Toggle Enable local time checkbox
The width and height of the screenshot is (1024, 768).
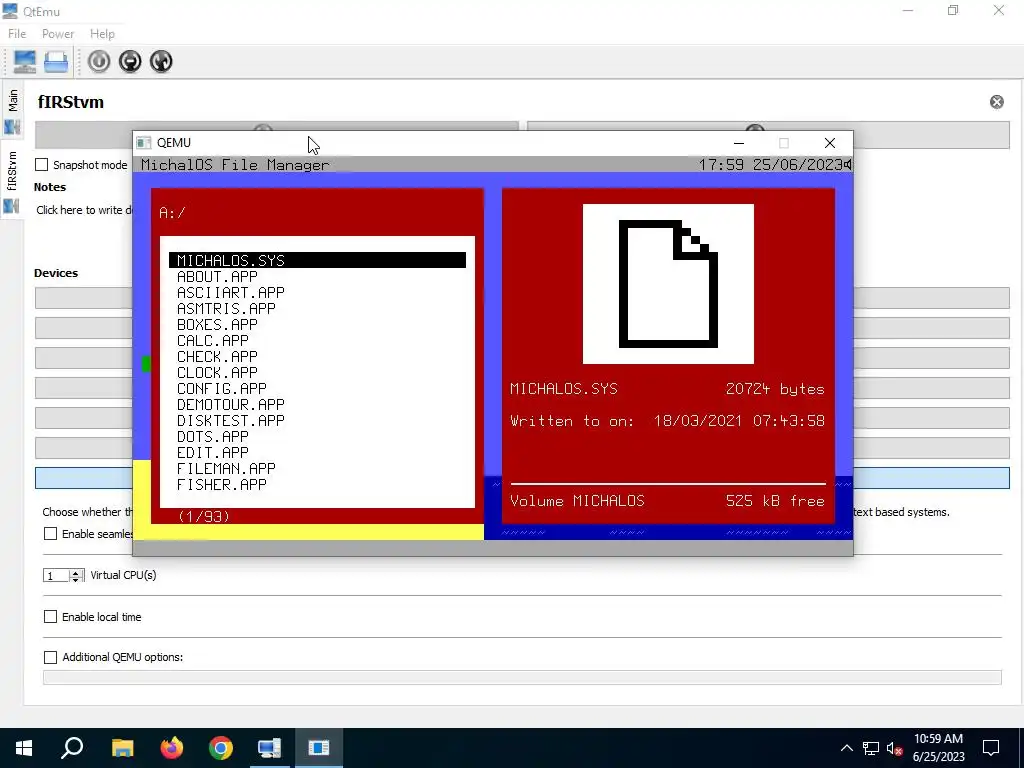tap(50, 616)
